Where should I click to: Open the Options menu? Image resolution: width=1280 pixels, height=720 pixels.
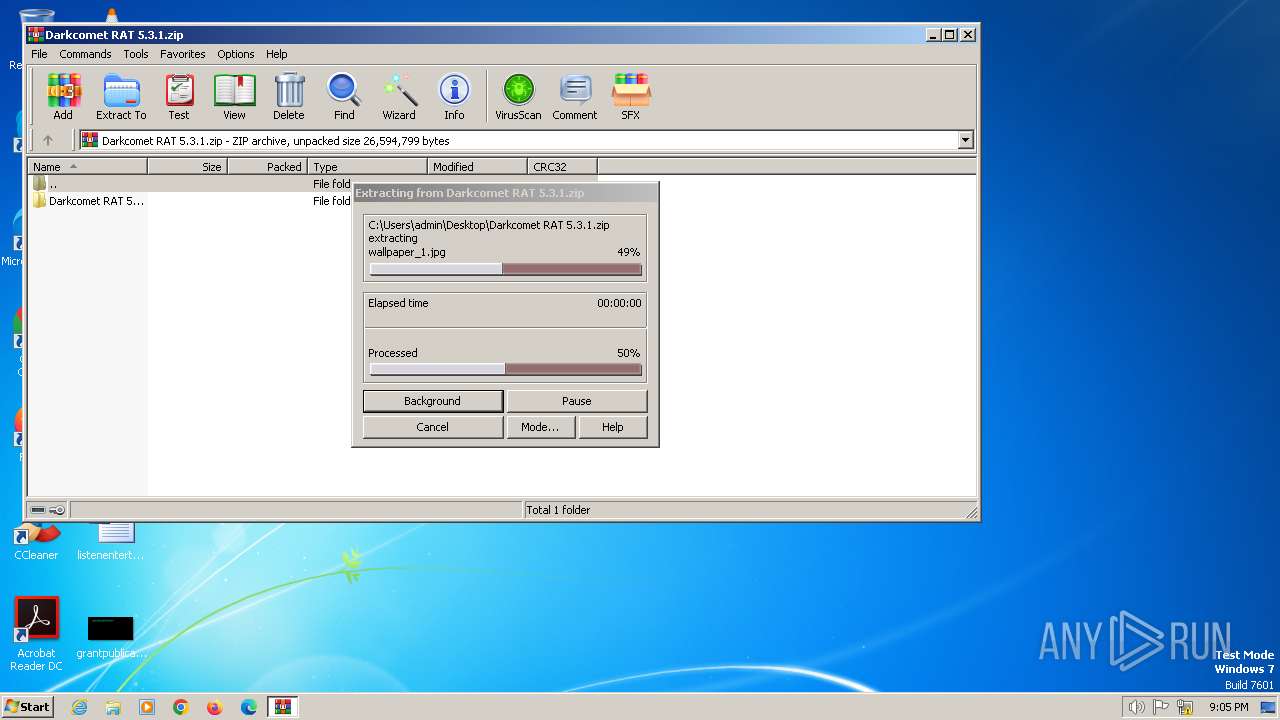pos(236,54)
